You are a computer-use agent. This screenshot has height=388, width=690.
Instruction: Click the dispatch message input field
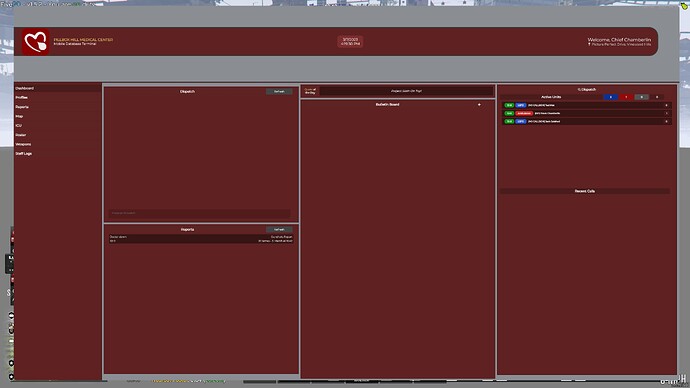pos(199,213)
